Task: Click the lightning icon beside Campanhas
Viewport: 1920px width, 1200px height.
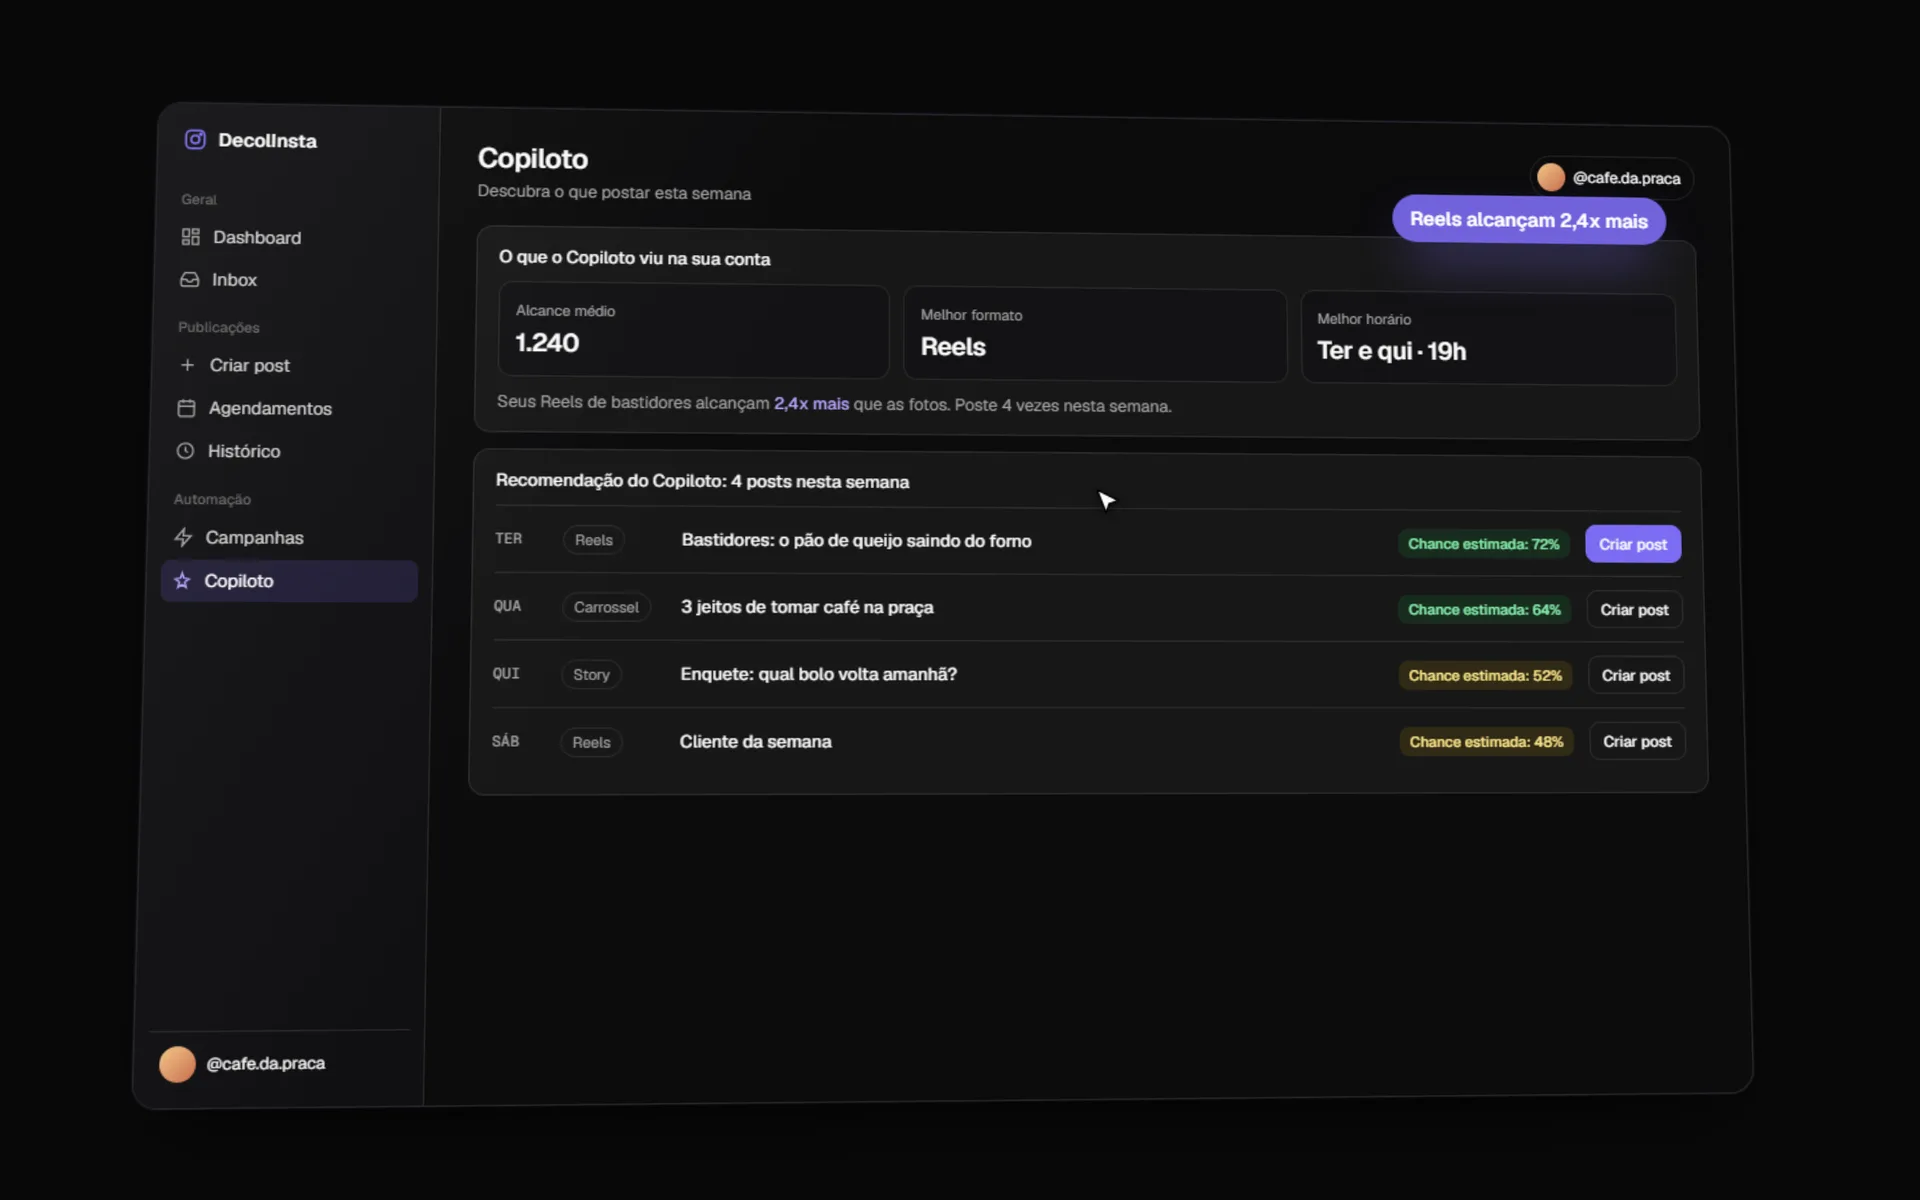Action: [x=183, y=537]
